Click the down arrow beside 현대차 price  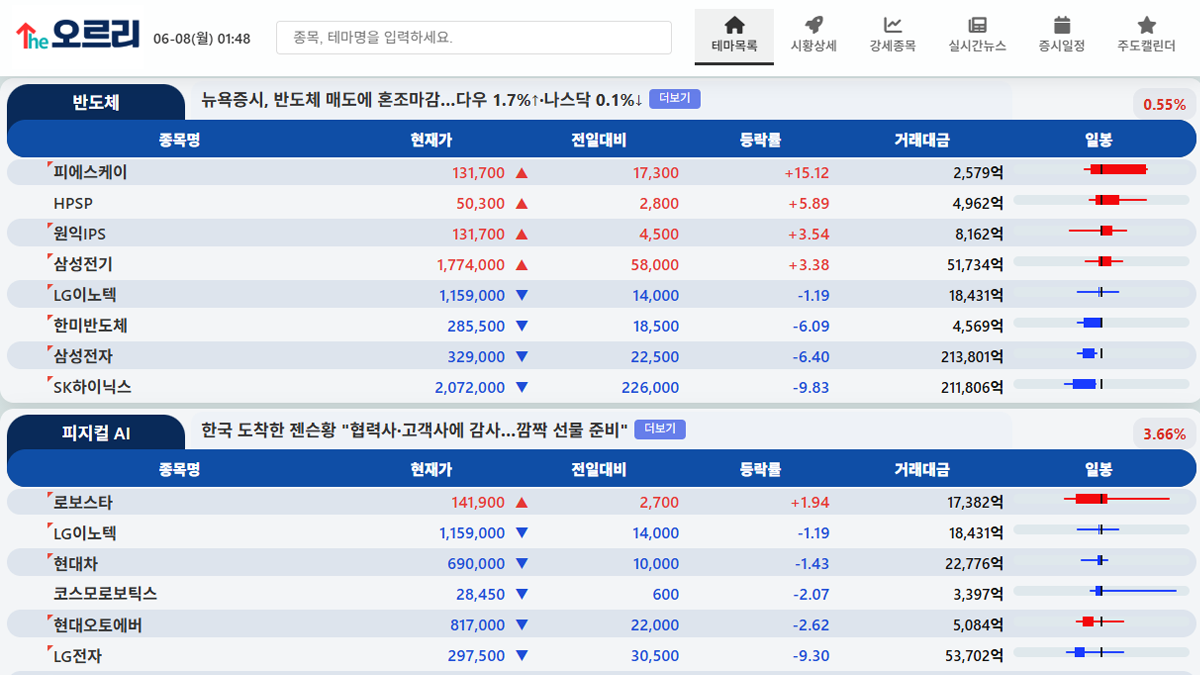click(x=520, y=564)
